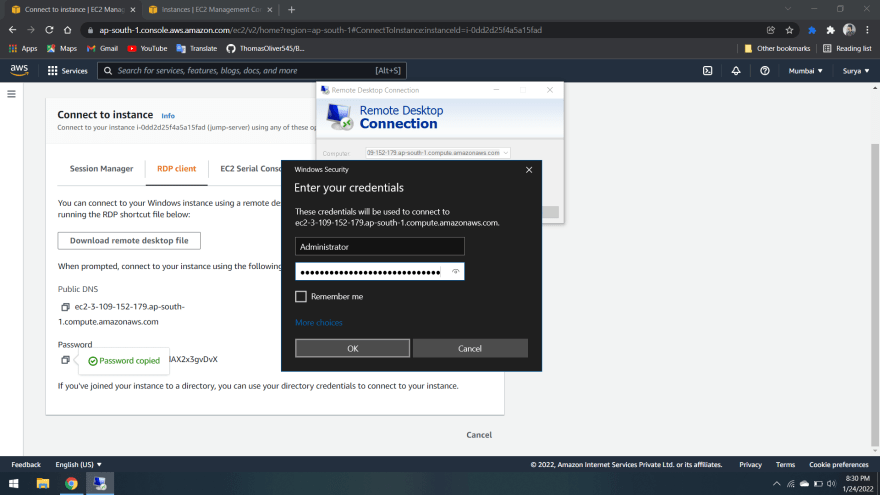The width and height of the screenshot is (880, 495).
Task: Open the Reading list
Action: (847, 48)
